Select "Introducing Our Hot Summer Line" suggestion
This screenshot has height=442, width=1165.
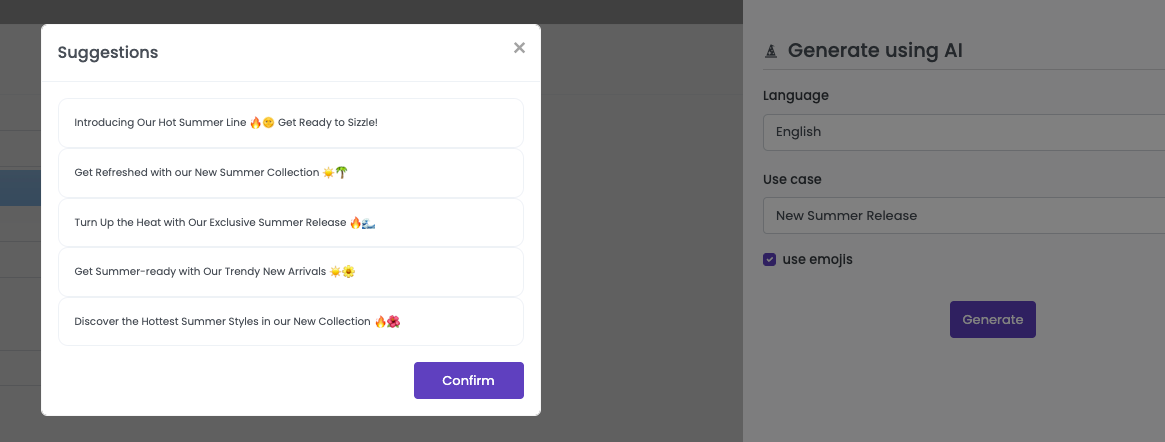coord(160,123)
